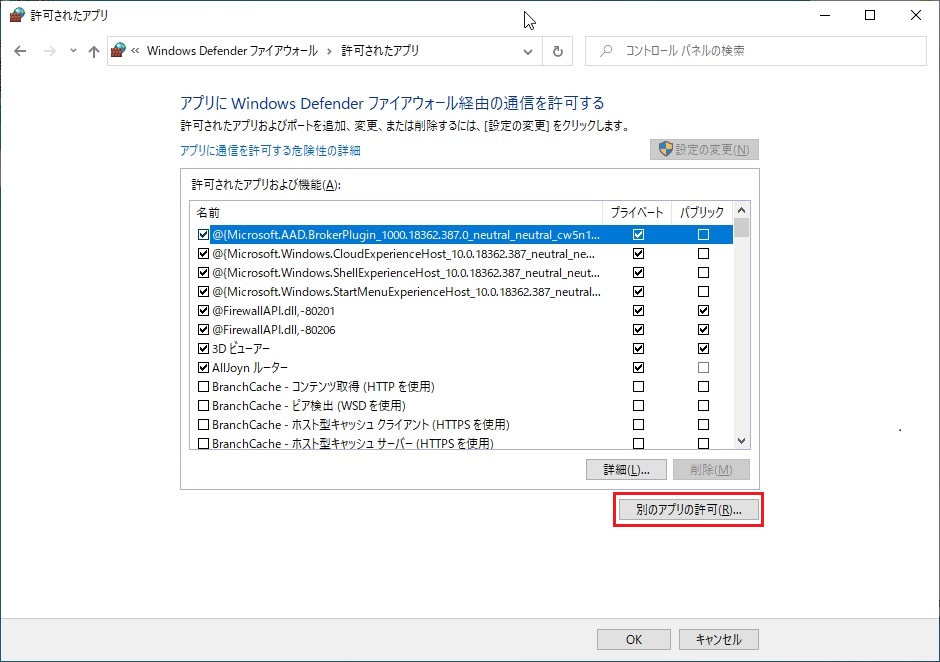Click the title bar firewall icon
Viewport: 940px width, 662px height.
(x=17, y=15)
